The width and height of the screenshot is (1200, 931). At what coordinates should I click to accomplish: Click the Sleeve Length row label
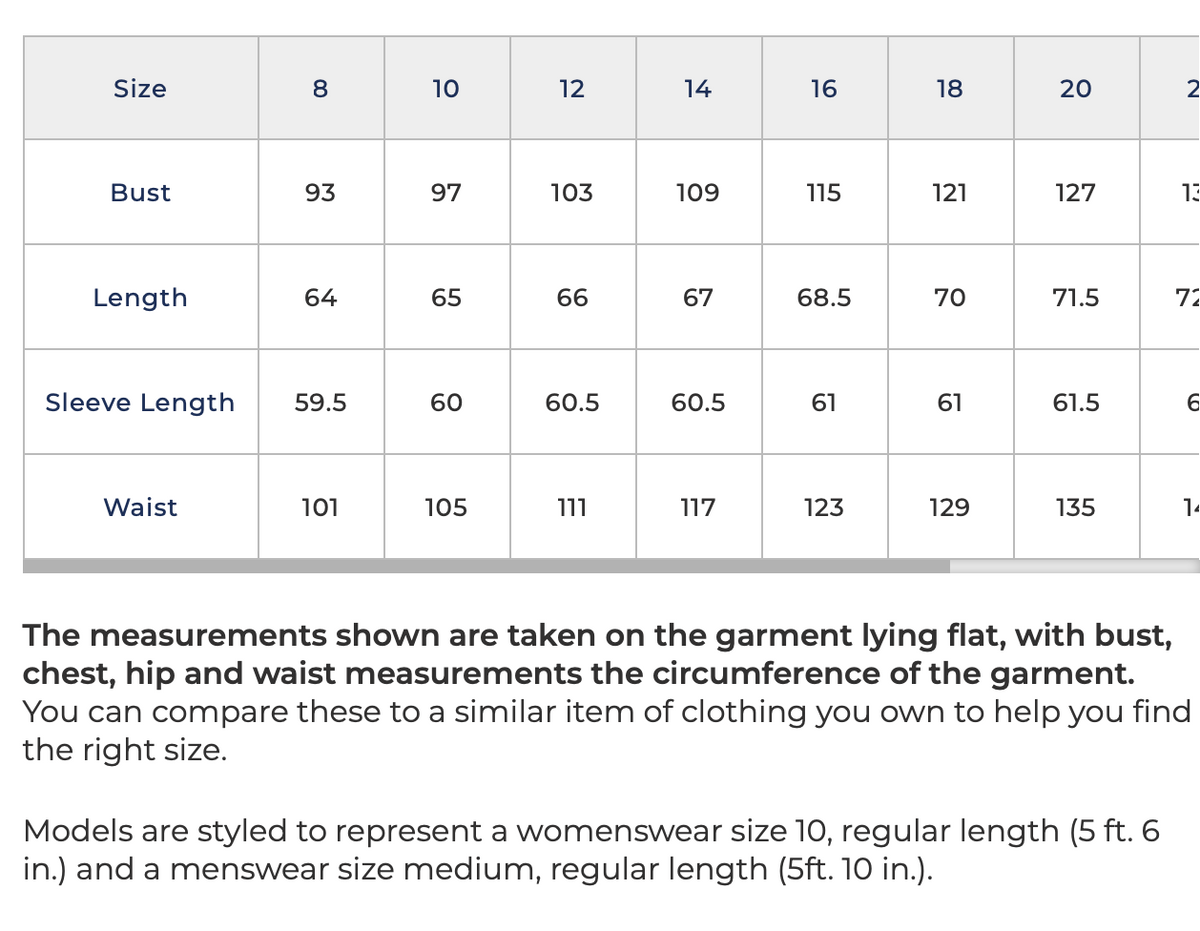coord(141,402)
